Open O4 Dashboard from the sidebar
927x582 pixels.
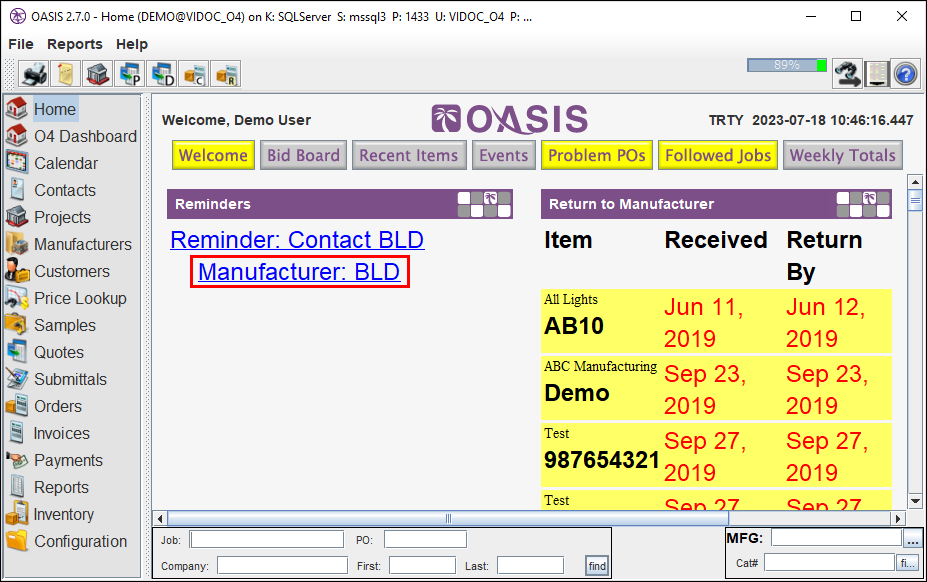click(x=85, y=136)
